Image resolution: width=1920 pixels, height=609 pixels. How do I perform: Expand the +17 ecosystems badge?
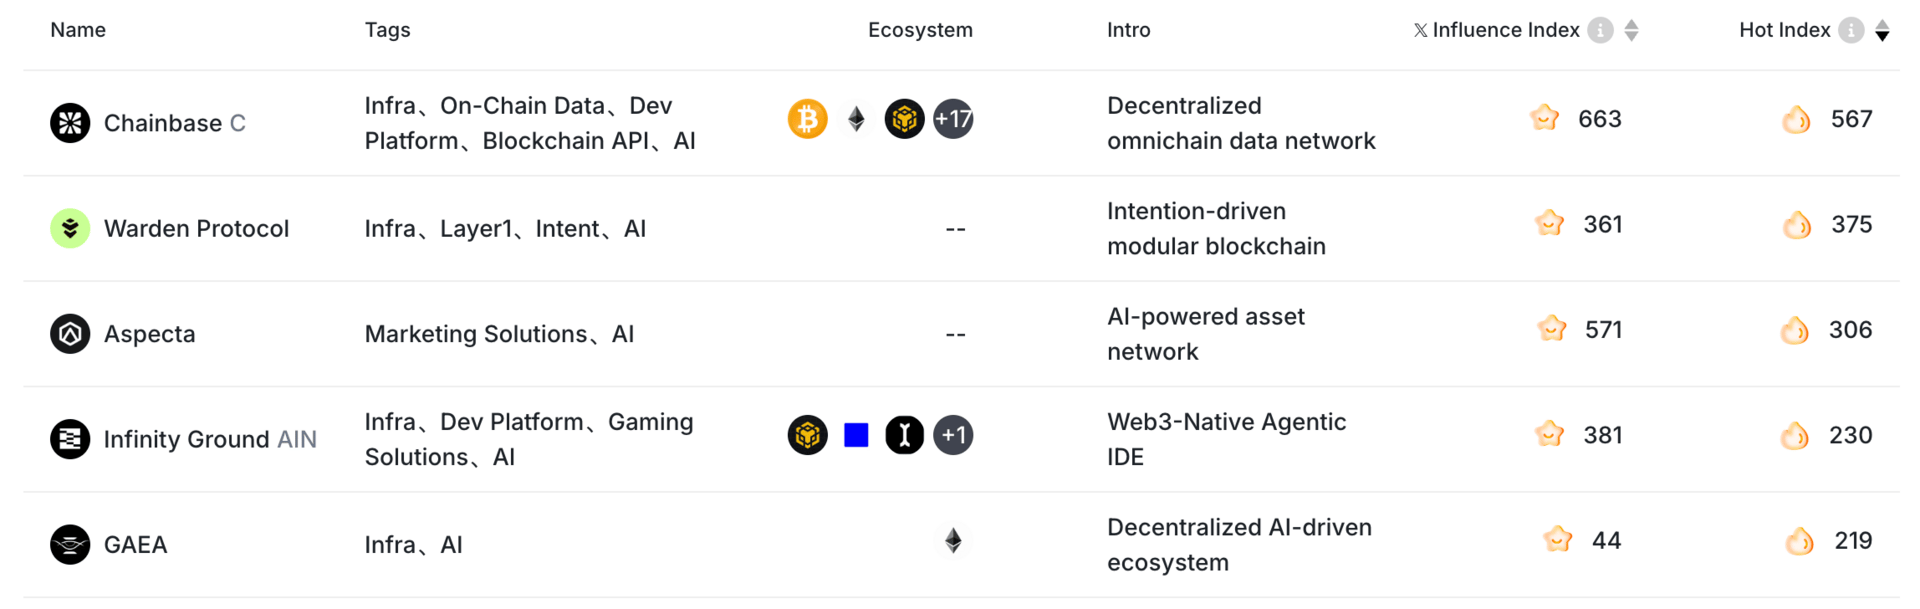coord(953,119)
